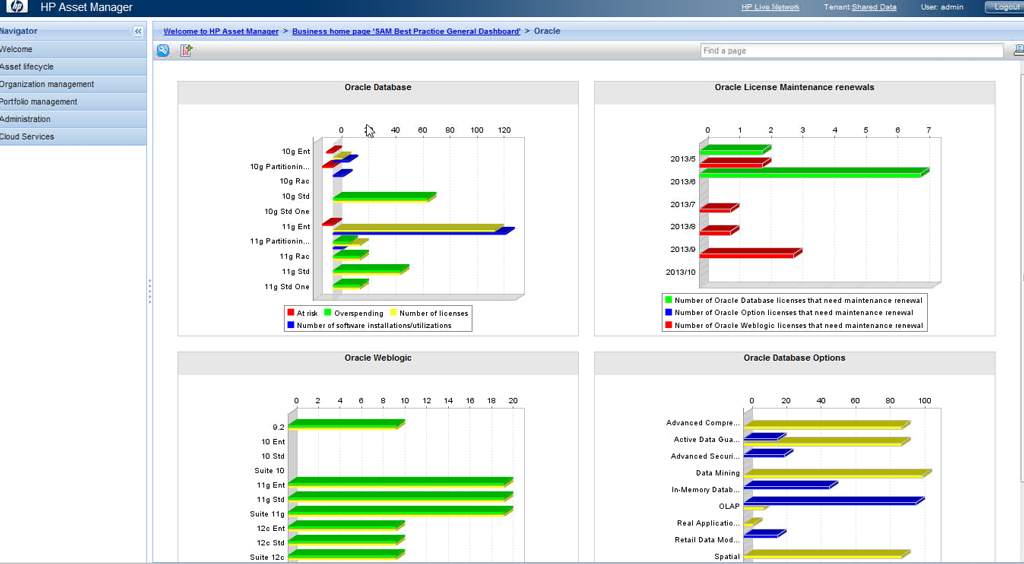Expand Organization management in Navigator
1024x564 pixels.
(x=72, y=84)
